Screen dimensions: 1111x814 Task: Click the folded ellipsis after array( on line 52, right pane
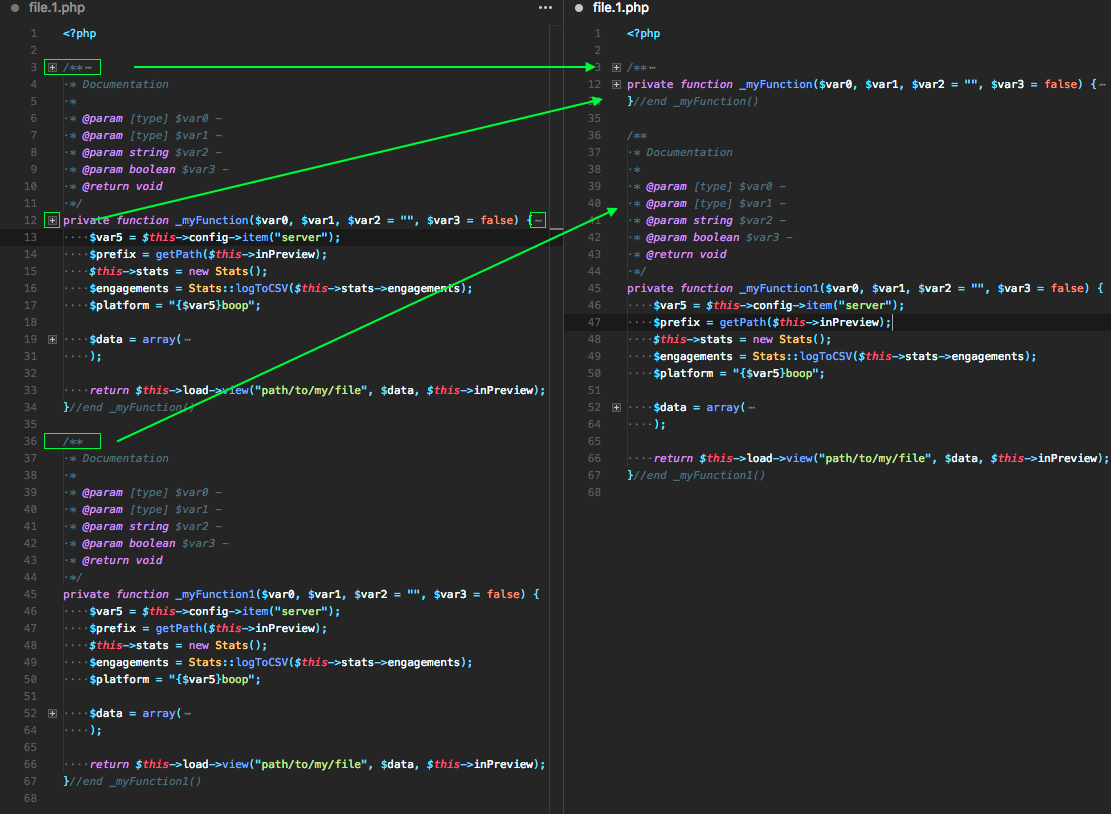752,407
